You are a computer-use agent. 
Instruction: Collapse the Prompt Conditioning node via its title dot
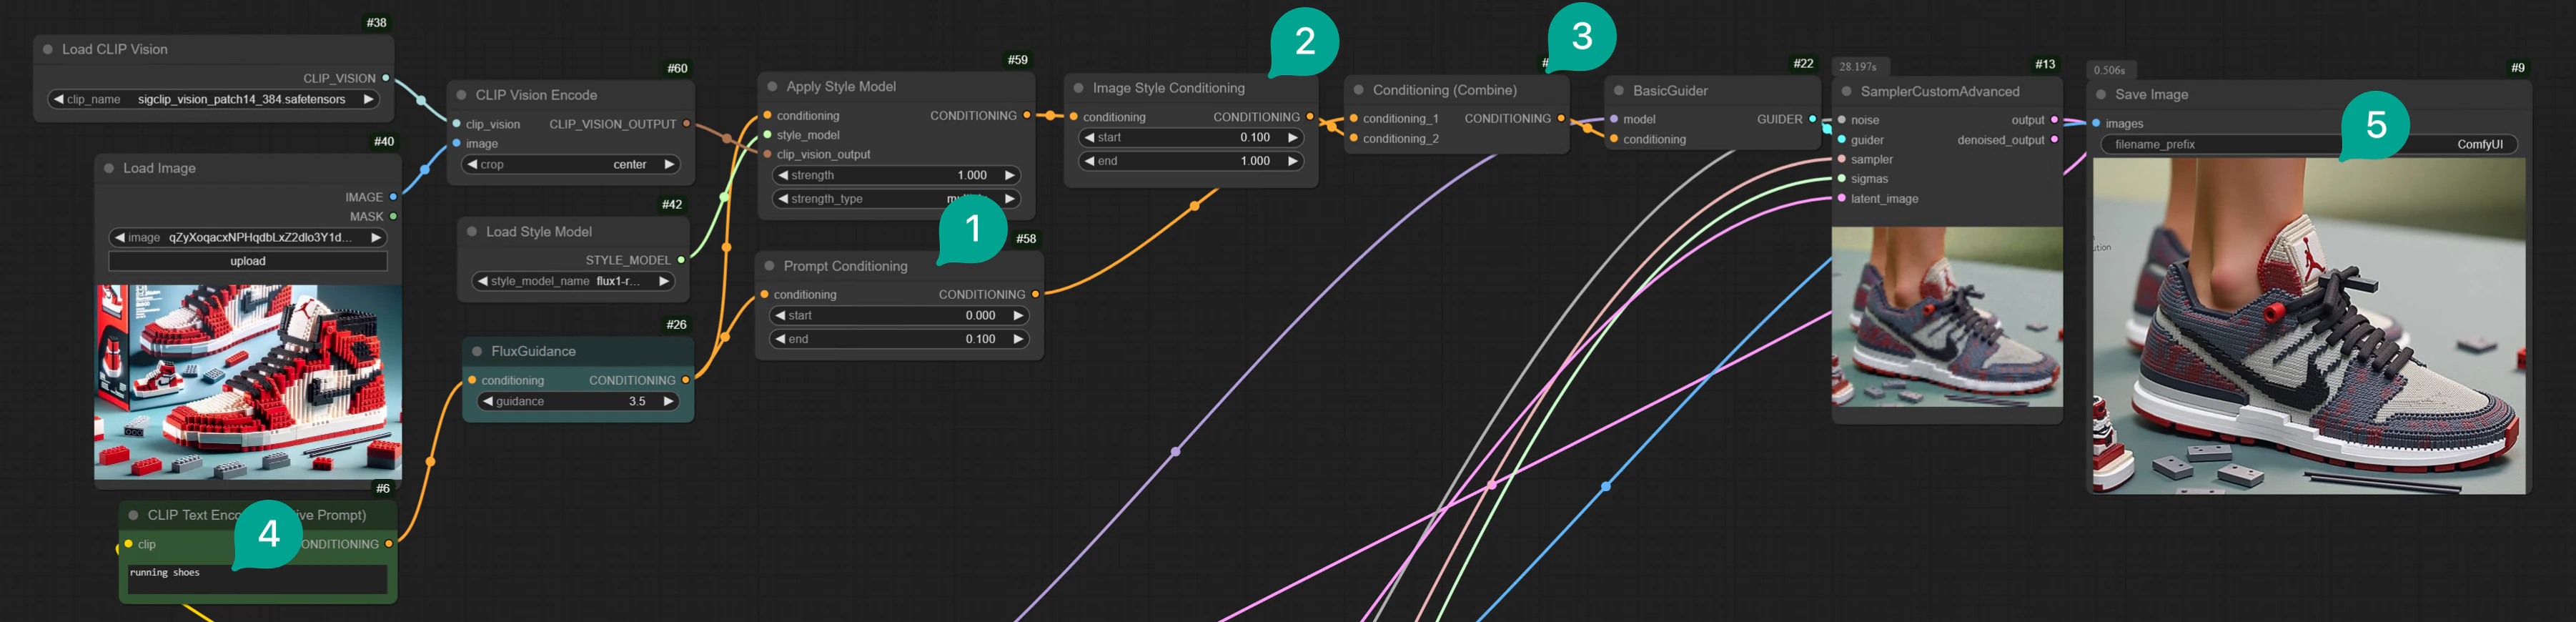pos(769,266)
